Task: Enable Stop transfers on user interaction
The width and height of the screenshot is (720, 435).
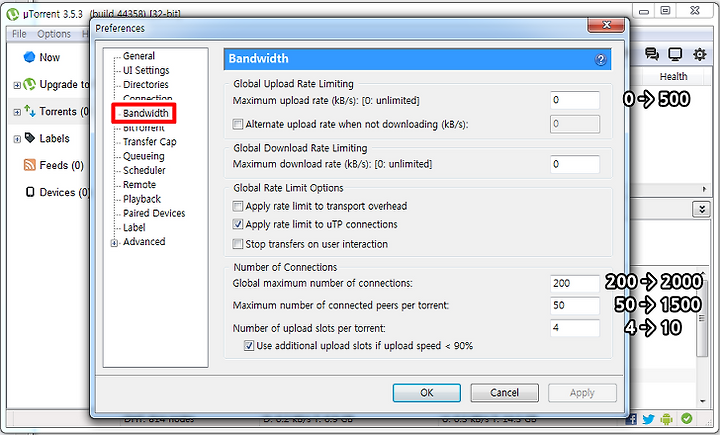Action: pos(237,244)
